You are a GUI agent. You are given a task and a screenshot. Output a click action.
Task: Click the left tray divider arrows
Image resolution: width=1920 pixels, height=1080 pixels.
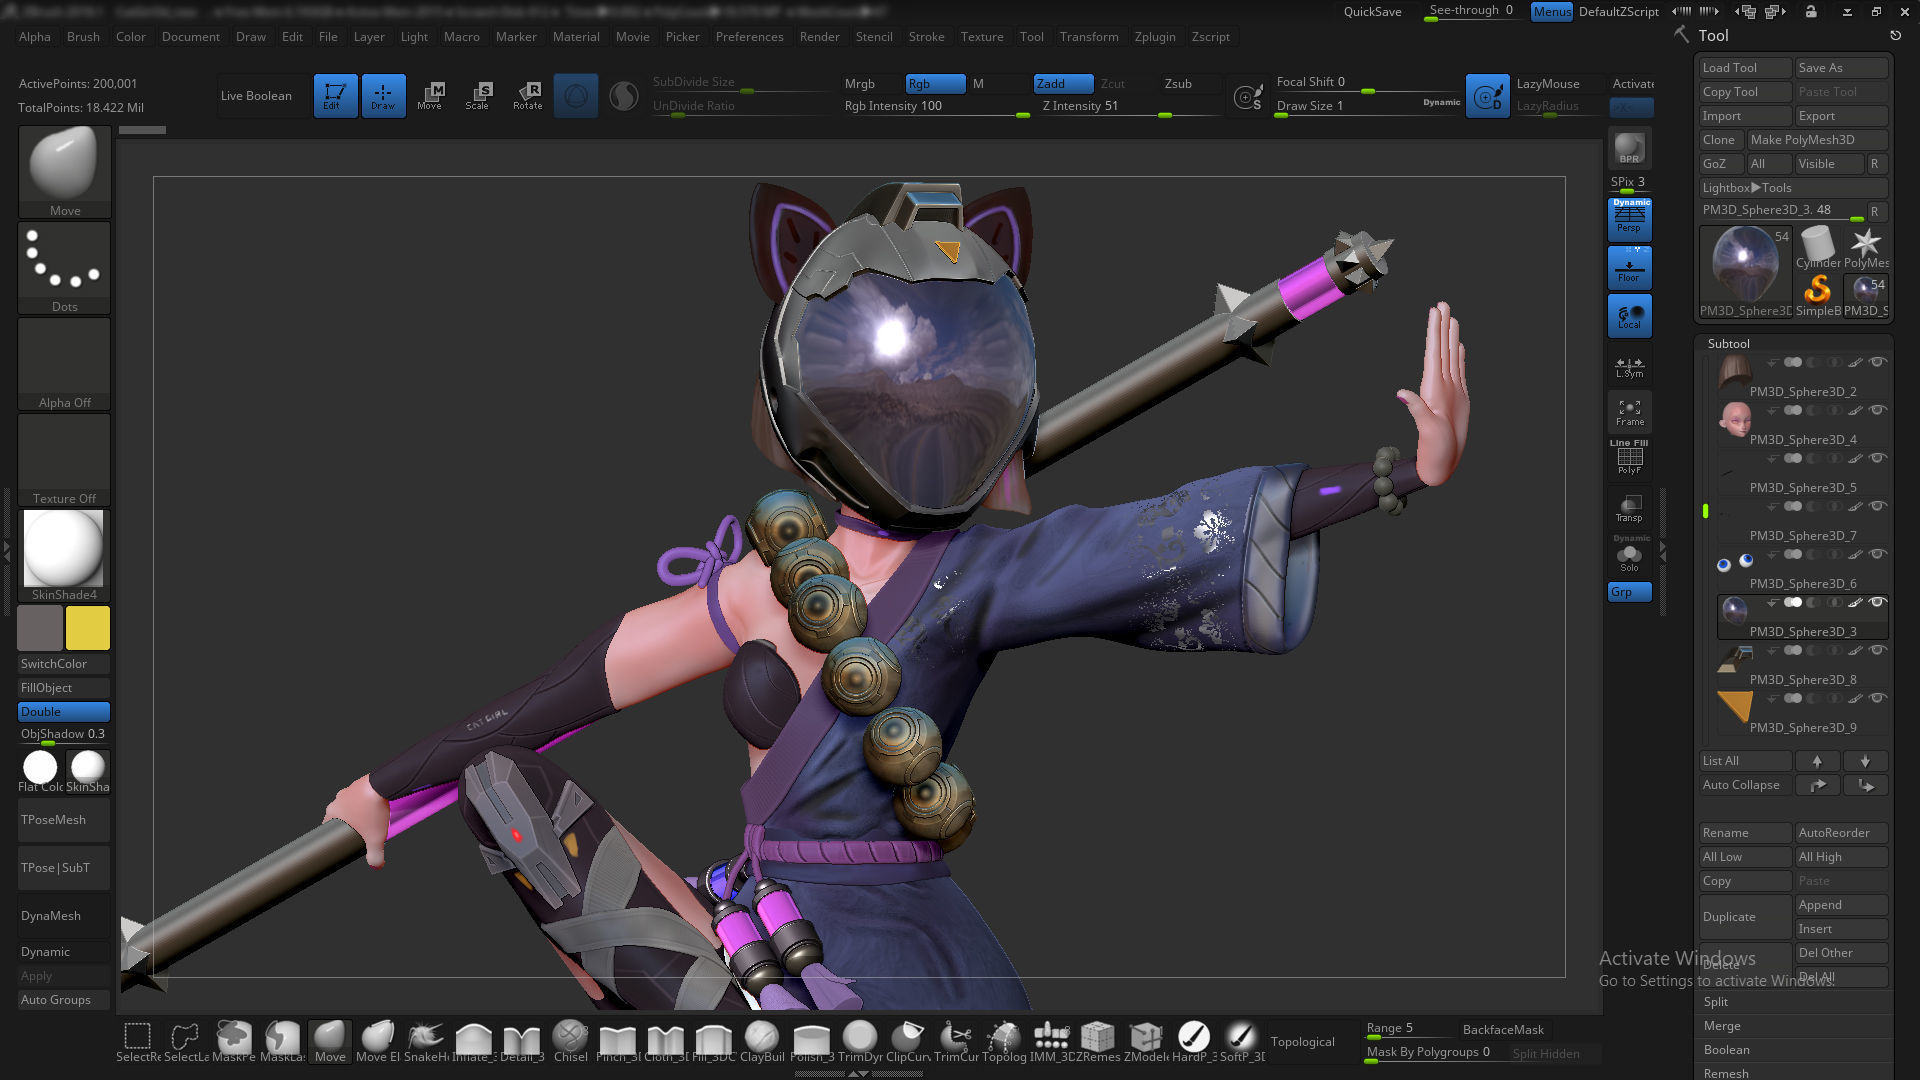click(x=6, y=551)
